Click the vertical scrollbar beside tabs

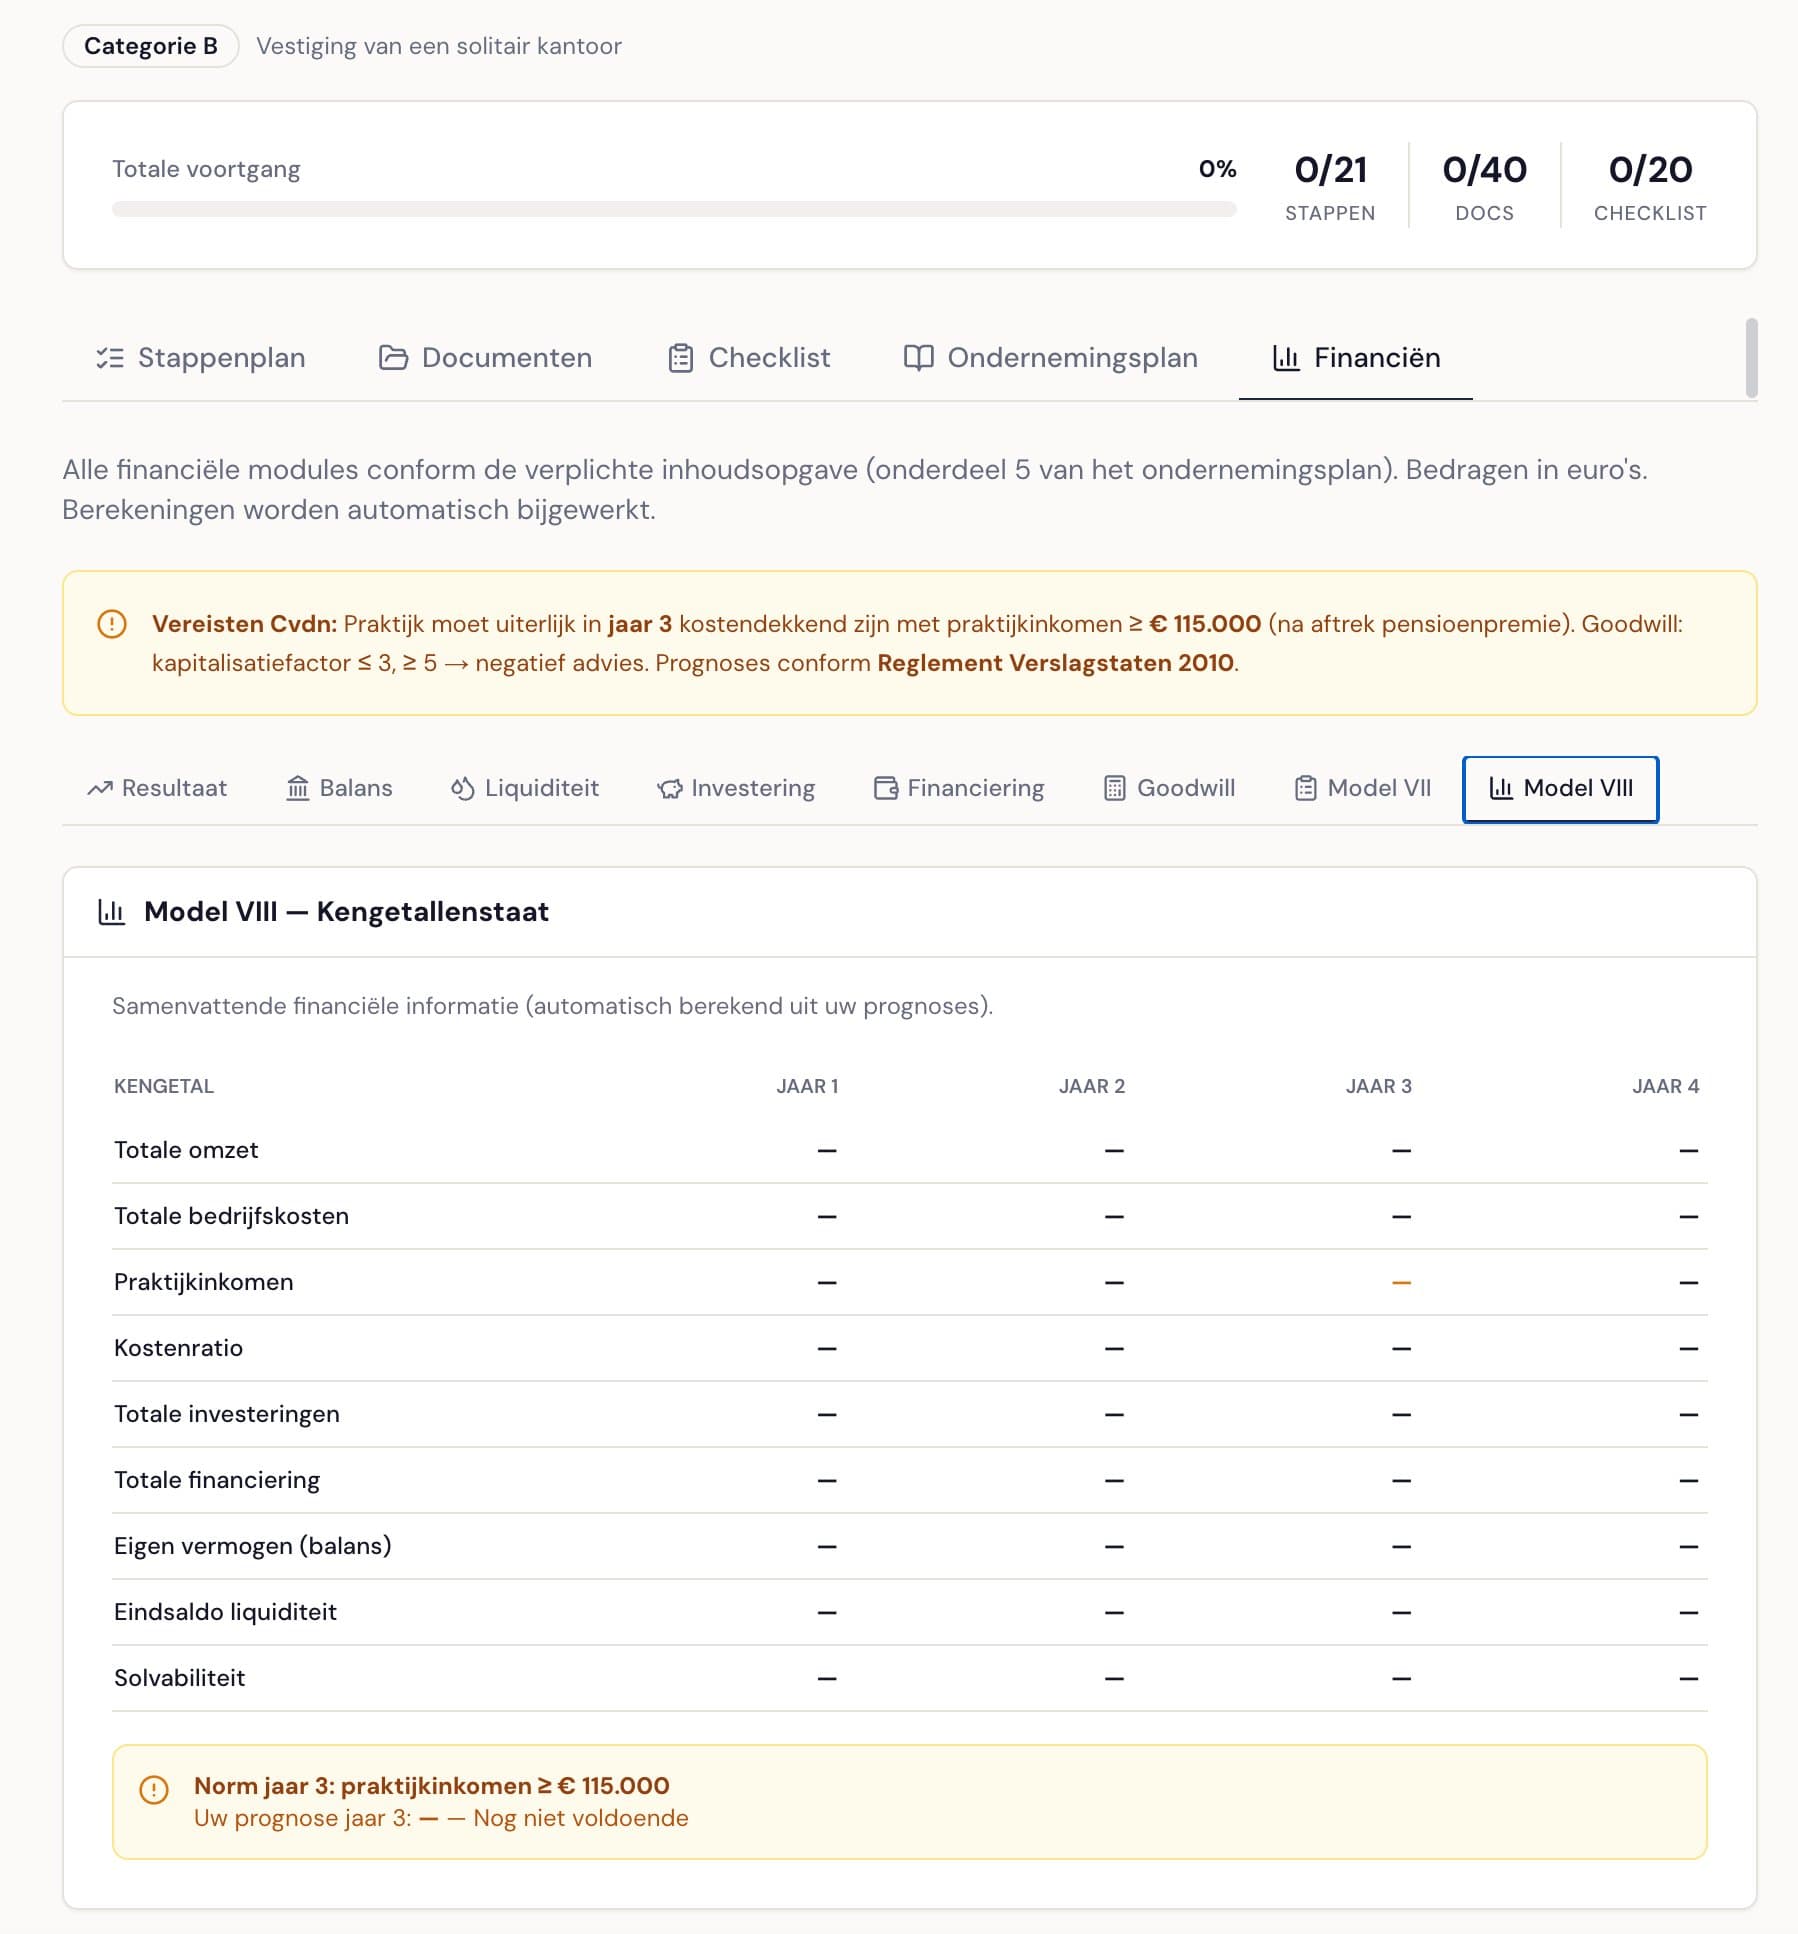[1751, 358]
